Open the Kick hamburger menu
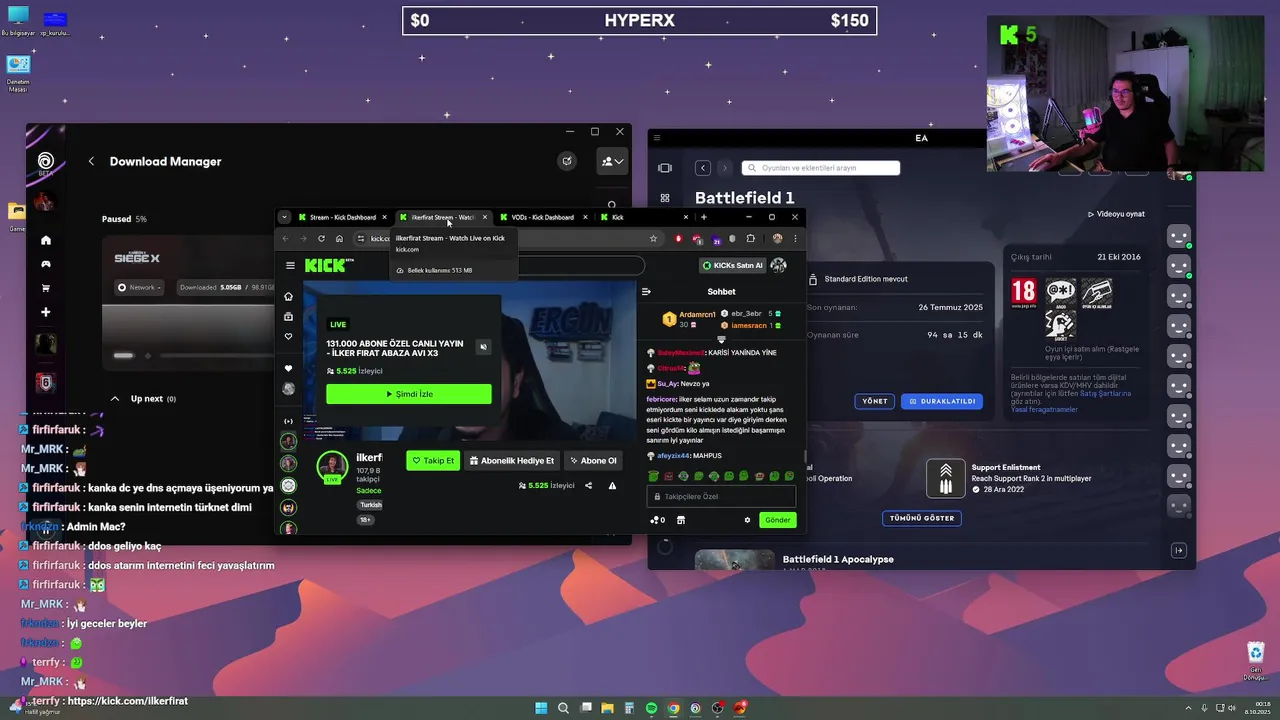Screen dimensions: 1280x720 pyautogui.click(x=290, y=265)
